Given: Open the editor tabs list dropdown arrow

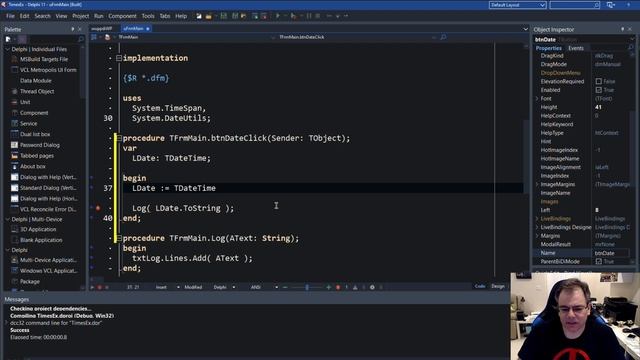Looking at the screenshot, I should pos(525,29).
